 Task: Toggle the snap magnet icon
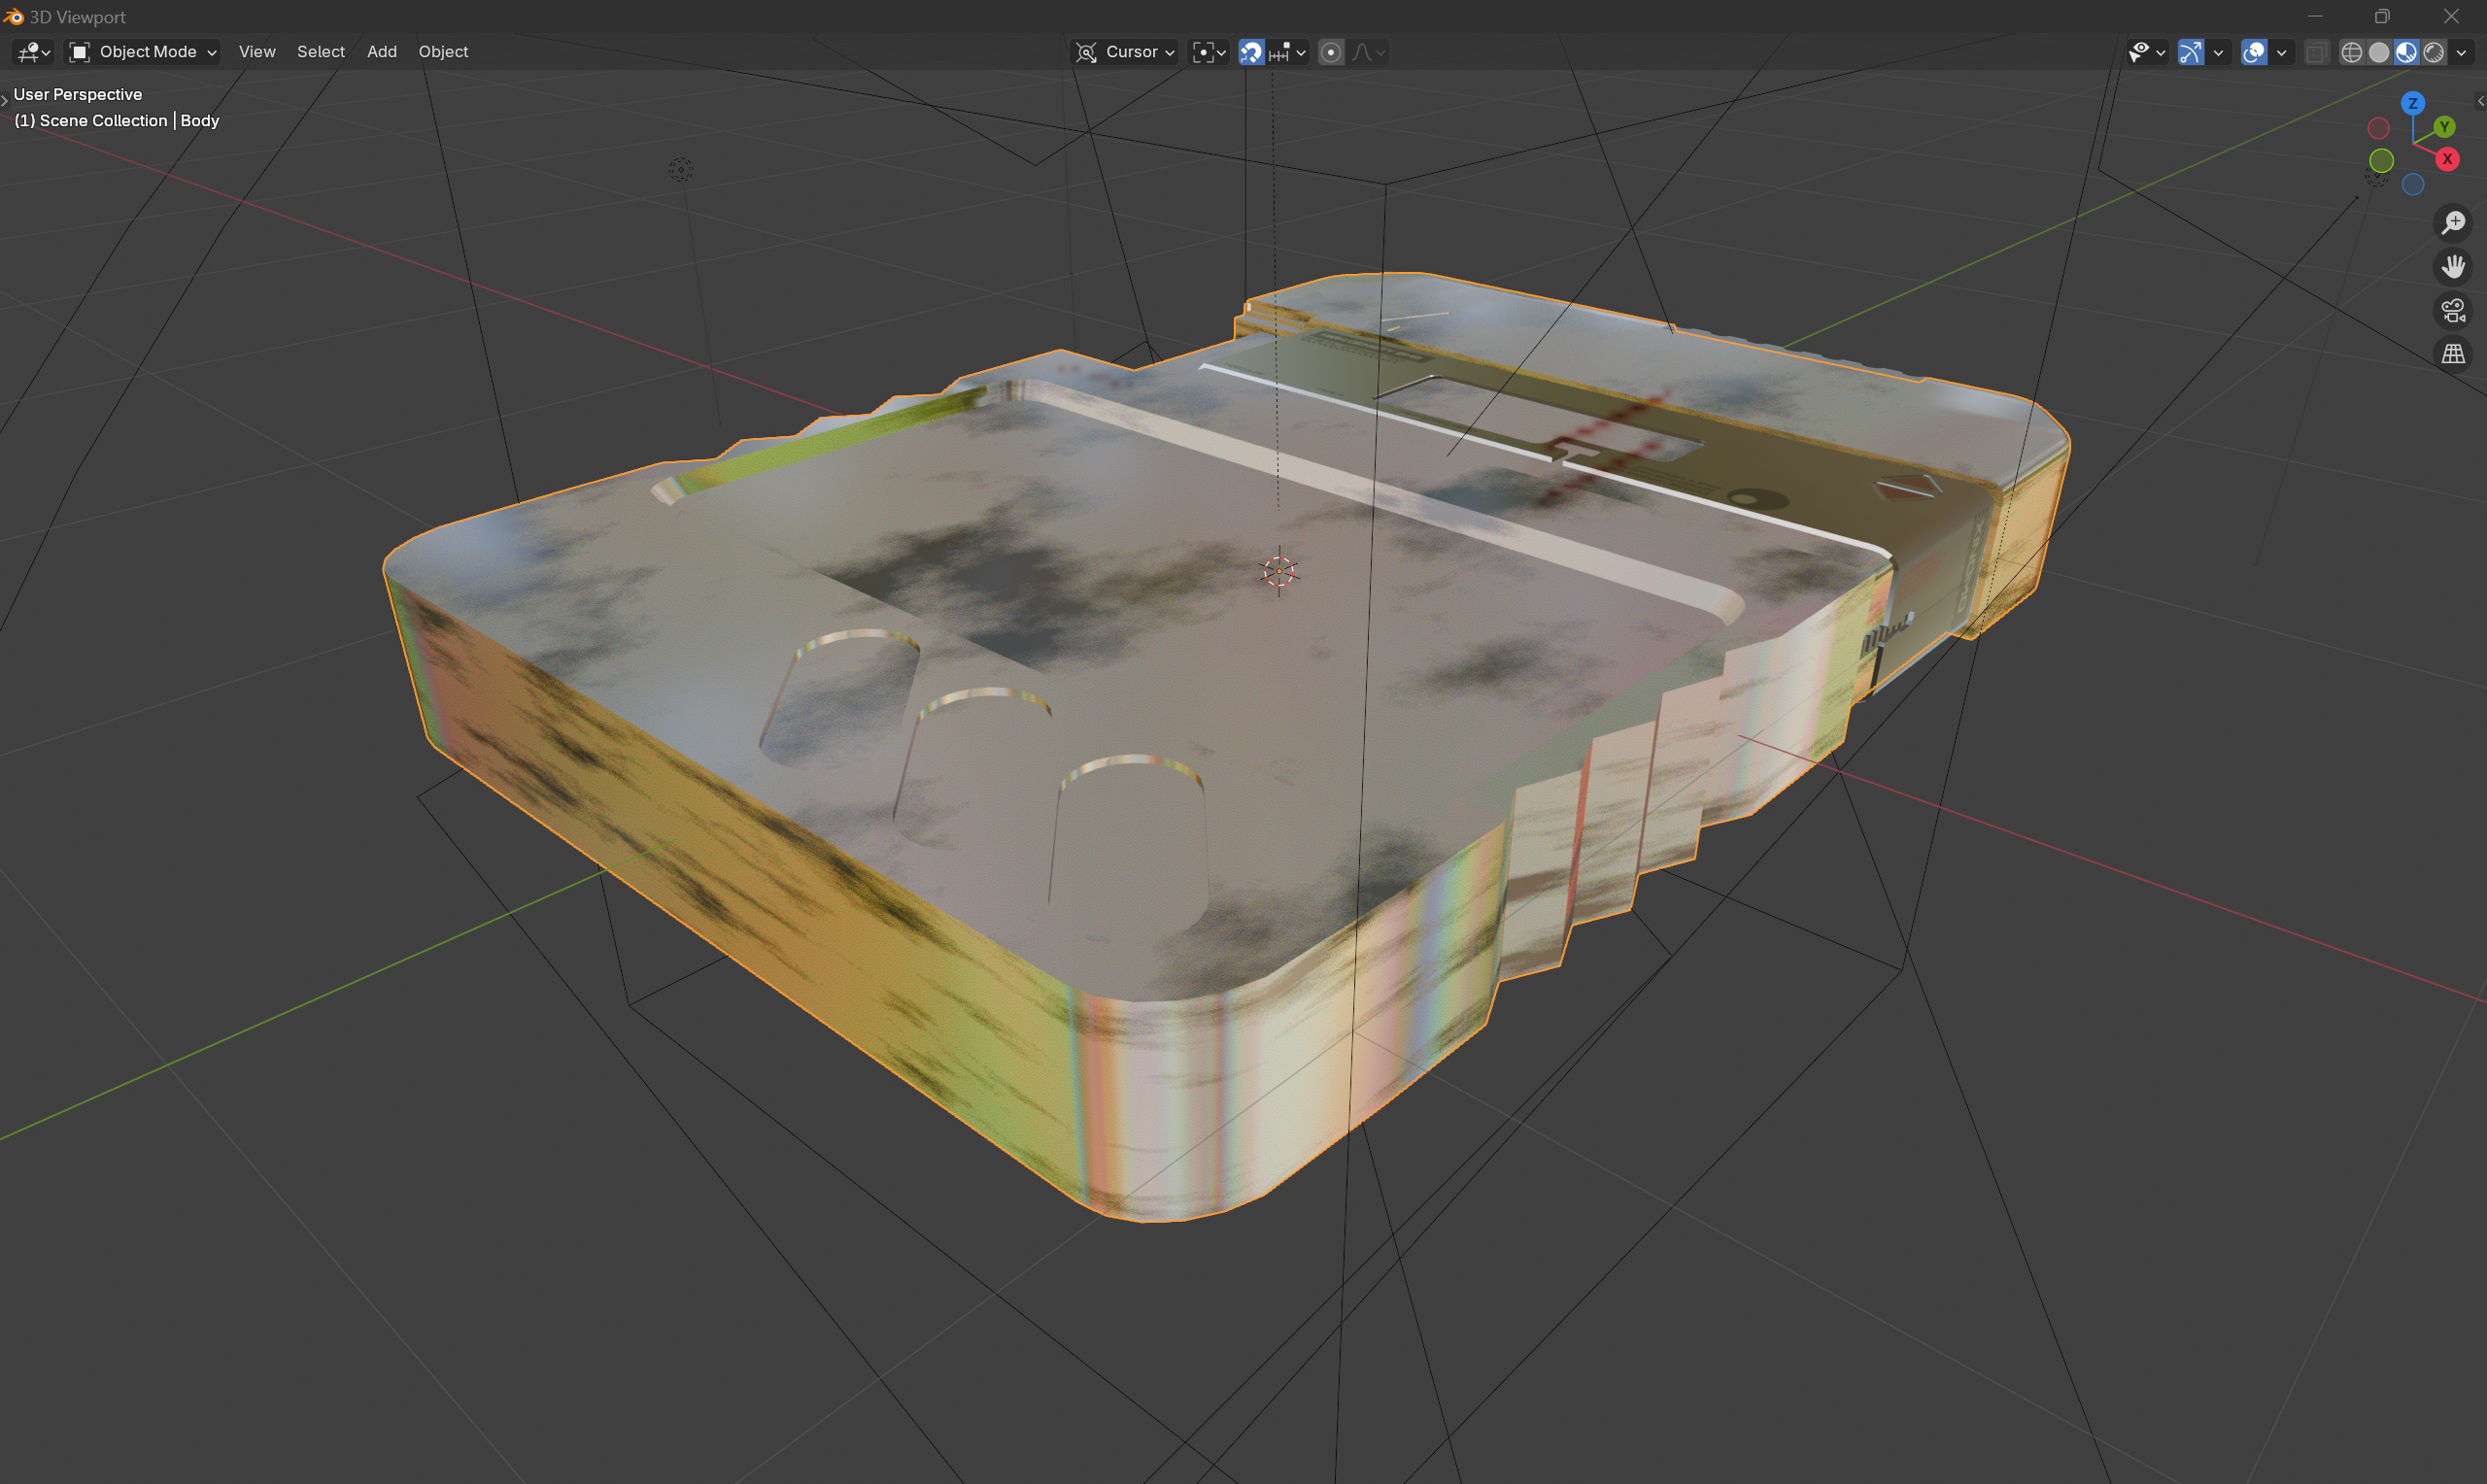pos(1251,52)
